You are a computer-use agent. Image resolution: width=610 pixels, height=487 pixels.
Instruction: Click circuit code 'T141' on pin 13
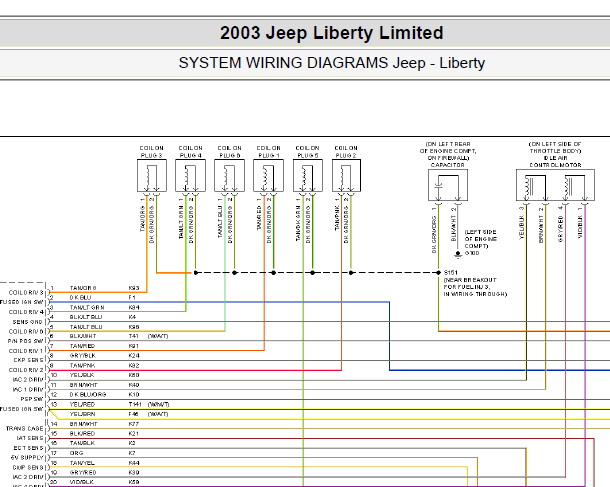pos(135,405)
